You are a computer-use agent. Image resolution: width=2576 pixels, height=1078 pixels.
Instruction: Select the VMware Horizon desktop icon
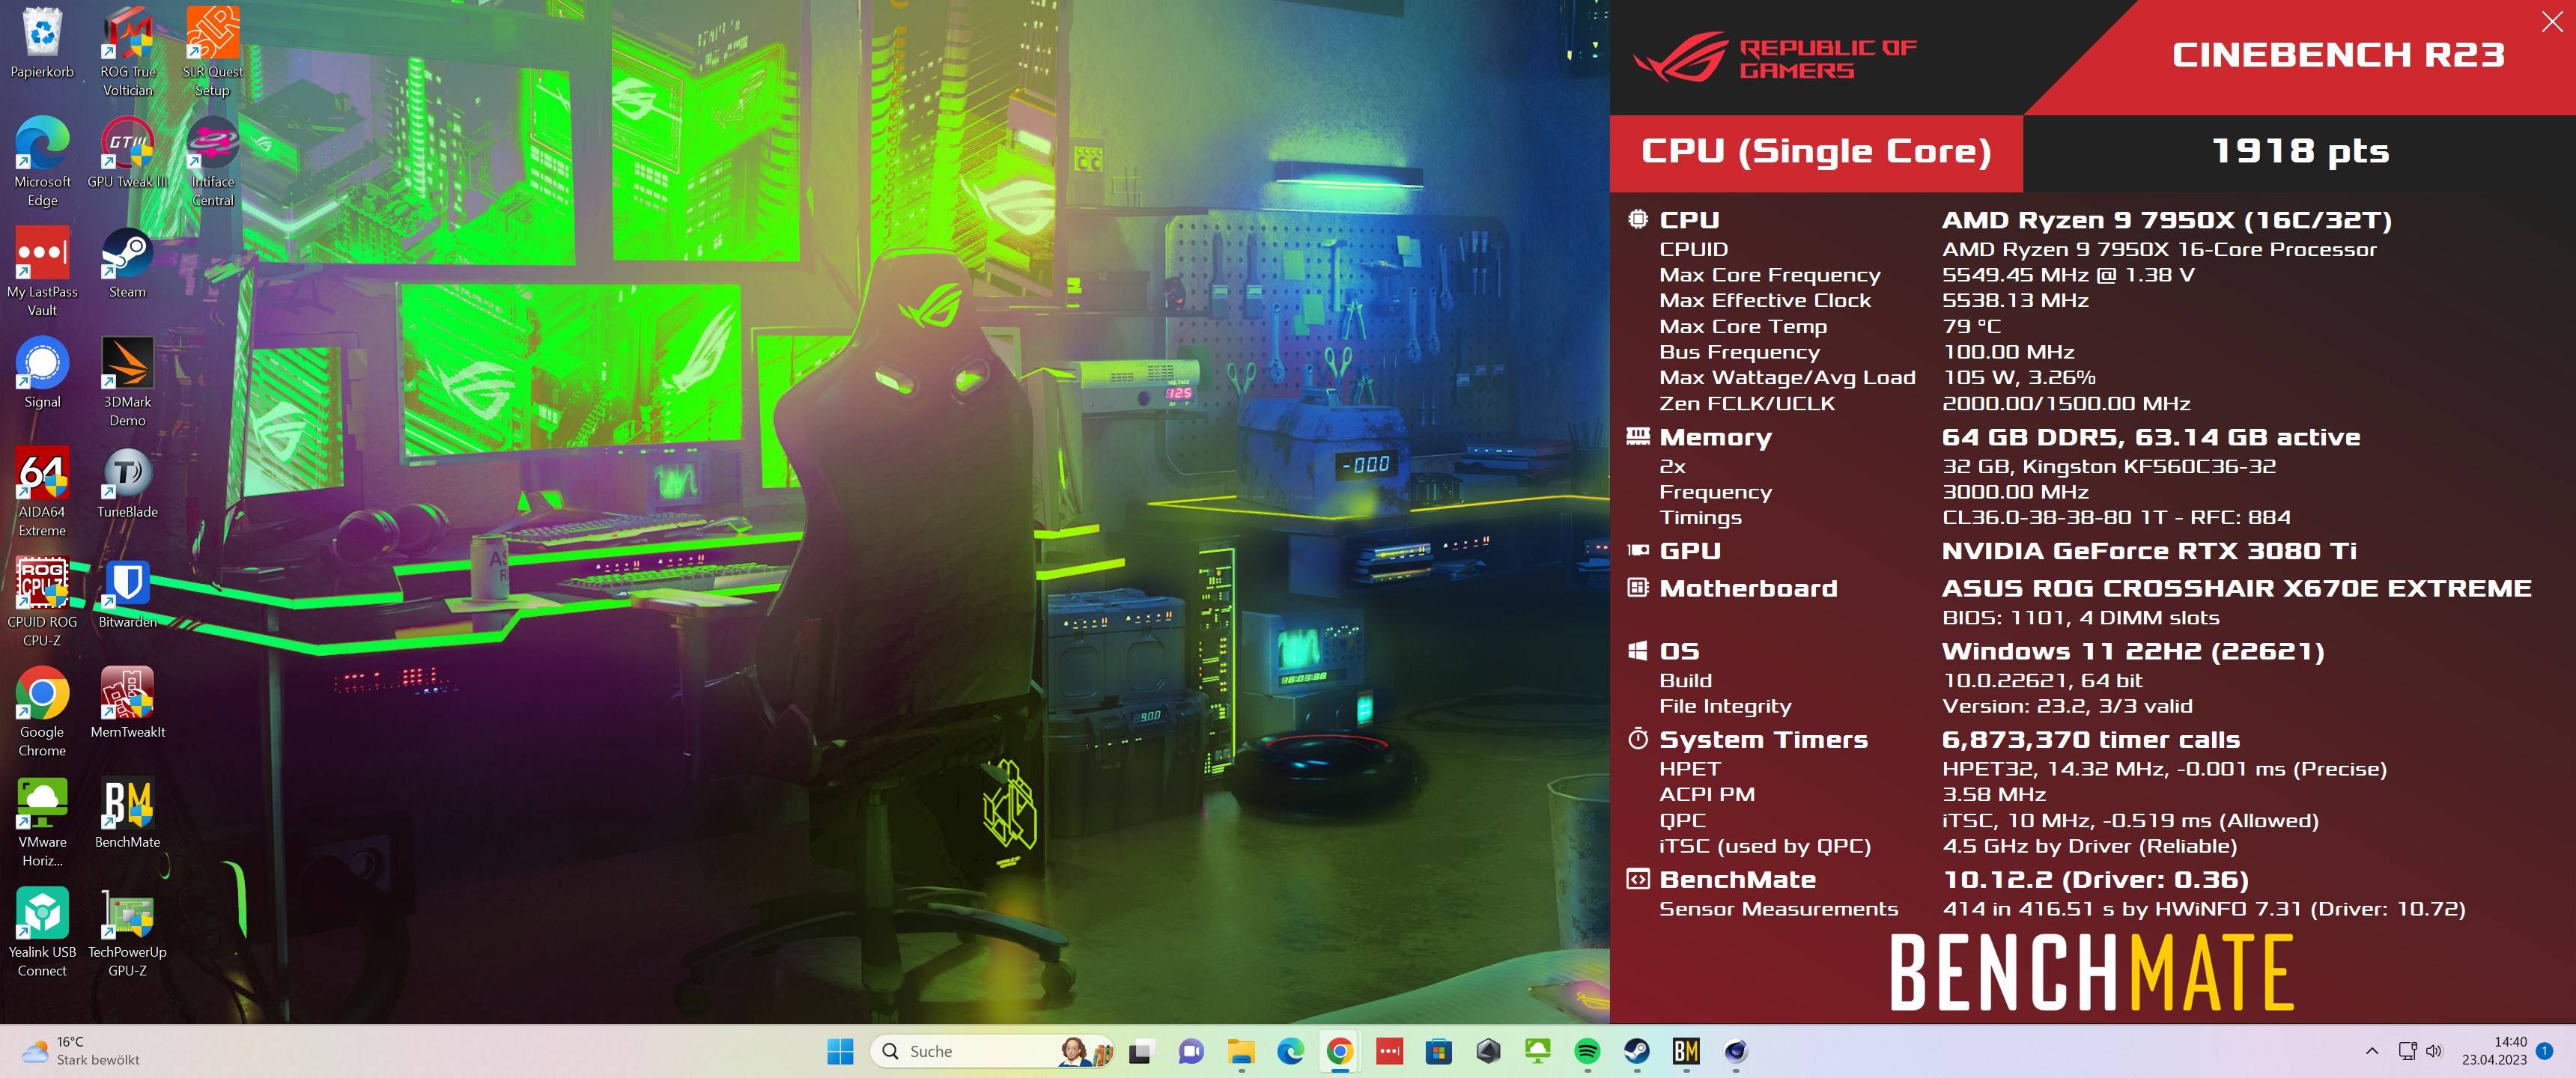click(x=42, y=822)
